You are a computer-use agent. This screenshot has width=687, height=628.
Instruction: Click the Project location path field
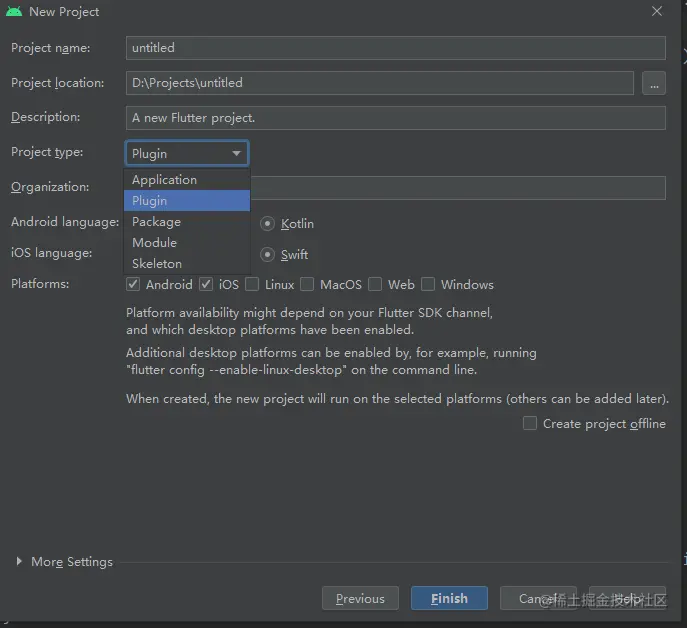(x=379, y=83)
